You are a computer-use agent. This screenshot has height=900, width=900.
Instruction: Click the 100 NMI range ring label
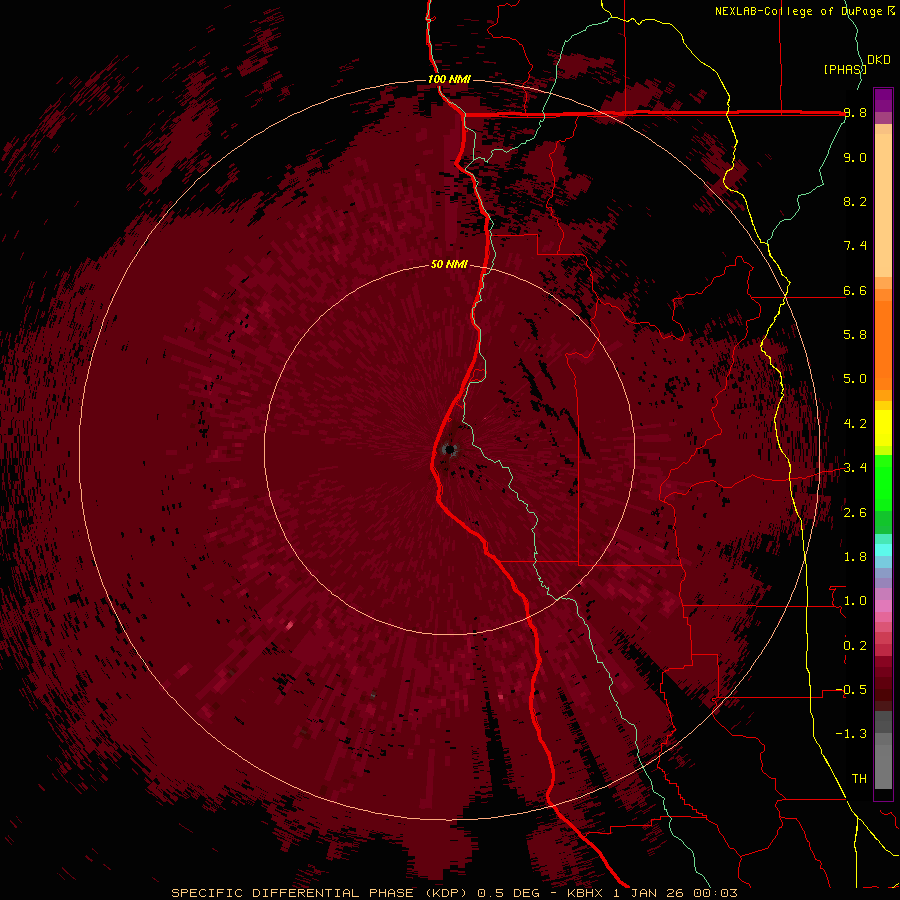pyautogui.click(x=449, y=79)
